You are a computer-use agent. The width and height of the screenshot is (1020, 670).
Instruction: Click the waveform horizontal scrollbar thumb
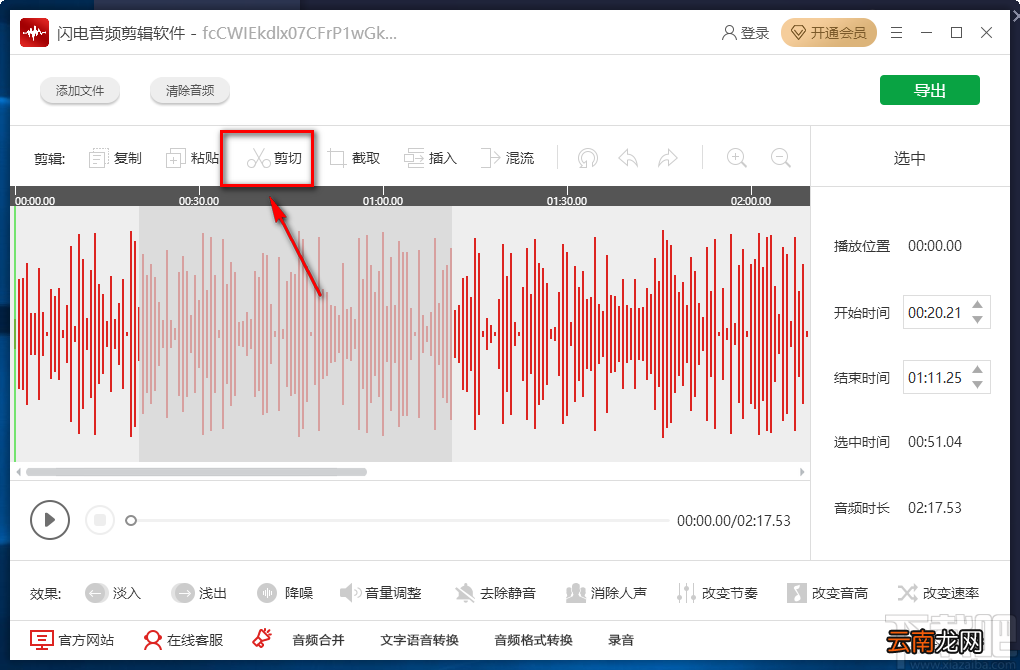[196, 472]
